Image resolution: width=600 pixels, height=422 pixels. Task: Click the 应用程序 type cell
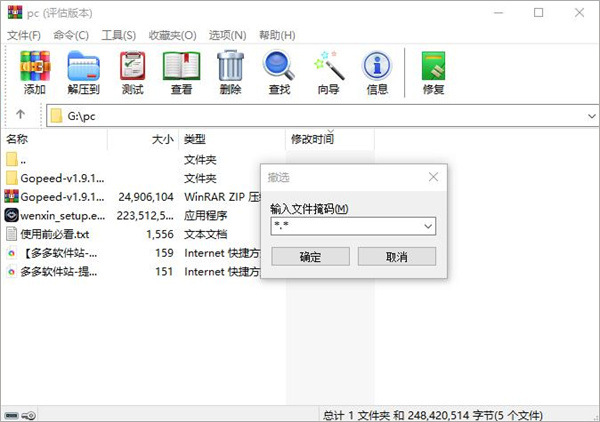click(205, 216)
